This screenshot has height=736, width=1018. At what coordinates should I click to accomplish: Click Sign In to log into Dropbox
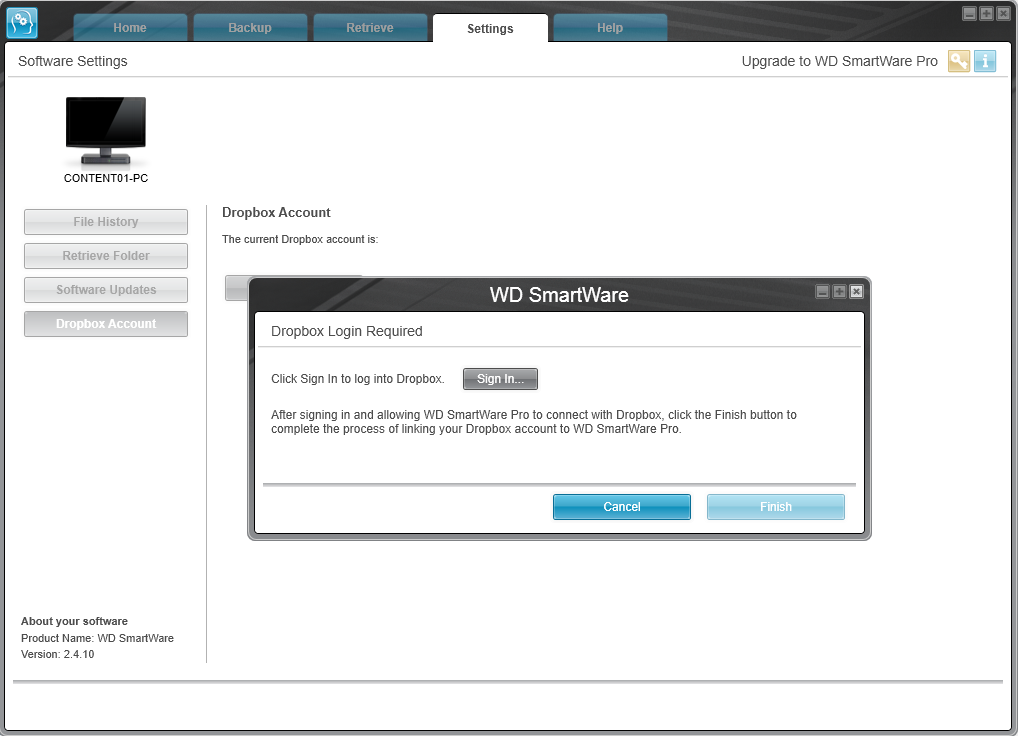coord(500,378)
